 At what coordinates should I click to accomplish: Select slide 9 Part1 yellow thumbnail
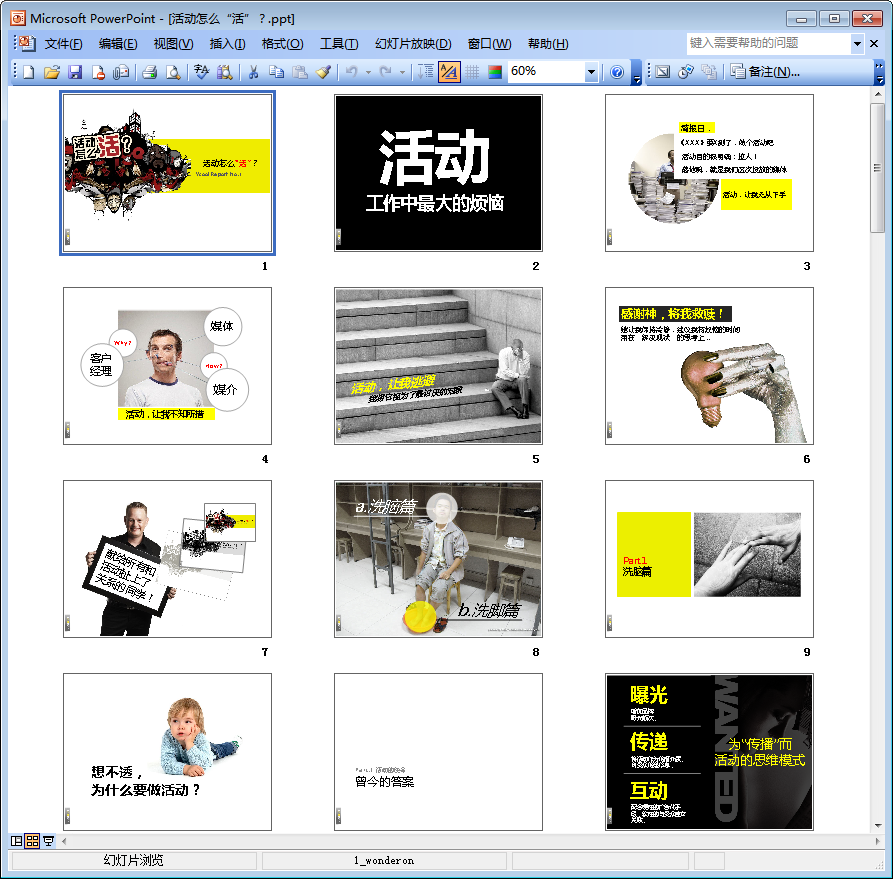coord(709,559)
